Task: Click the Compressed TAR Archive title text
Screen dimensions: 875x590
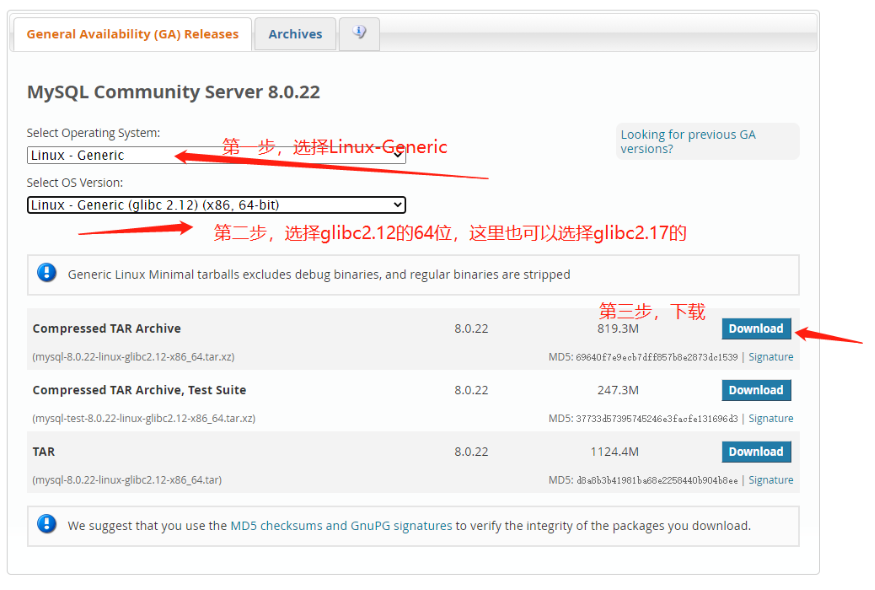Action: coord(107,329)
